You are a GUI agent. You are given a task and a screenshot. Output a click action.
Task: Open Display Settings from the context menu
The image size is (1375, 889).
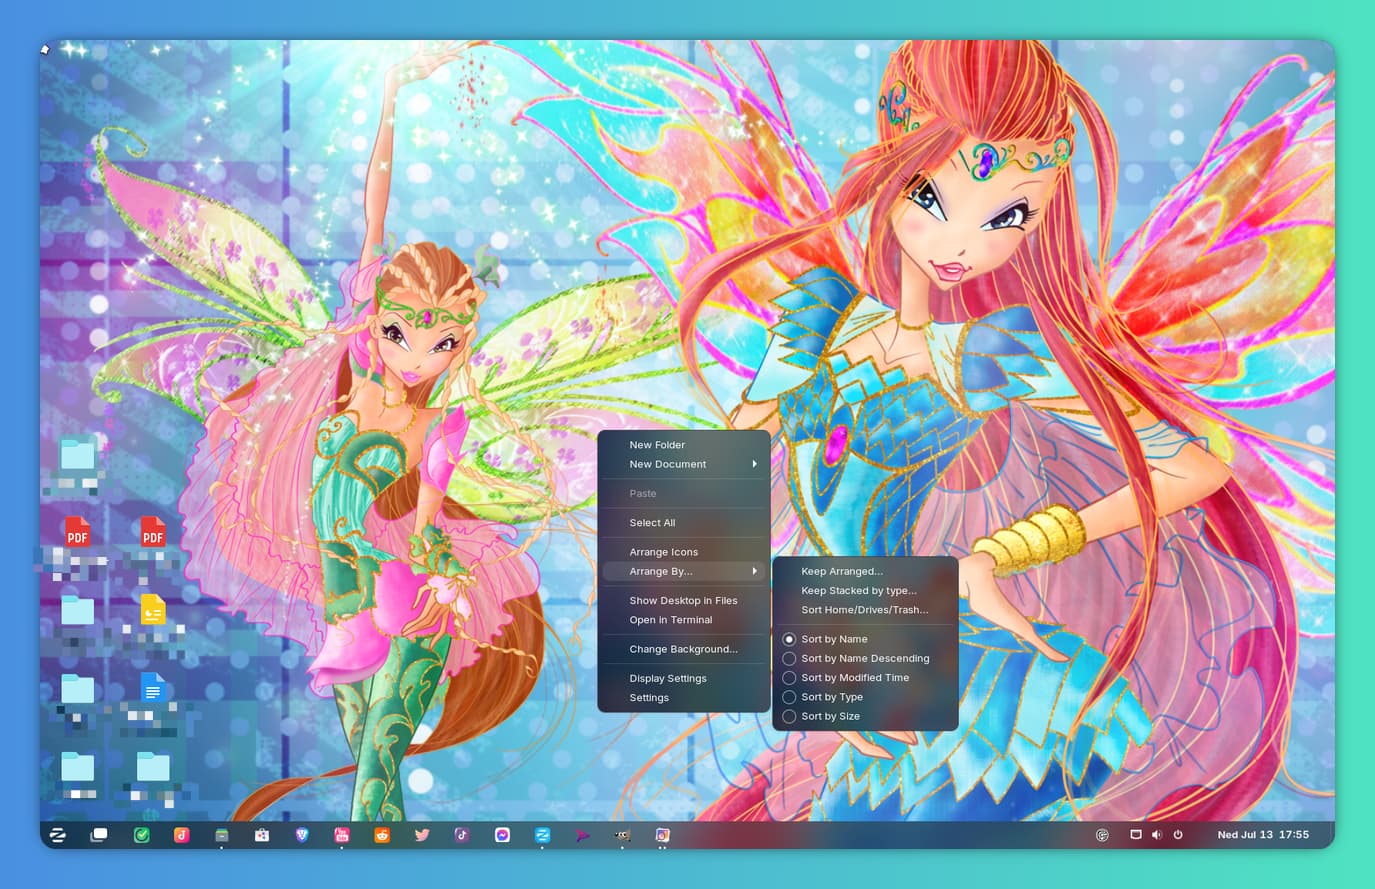[x=684, y=679]
